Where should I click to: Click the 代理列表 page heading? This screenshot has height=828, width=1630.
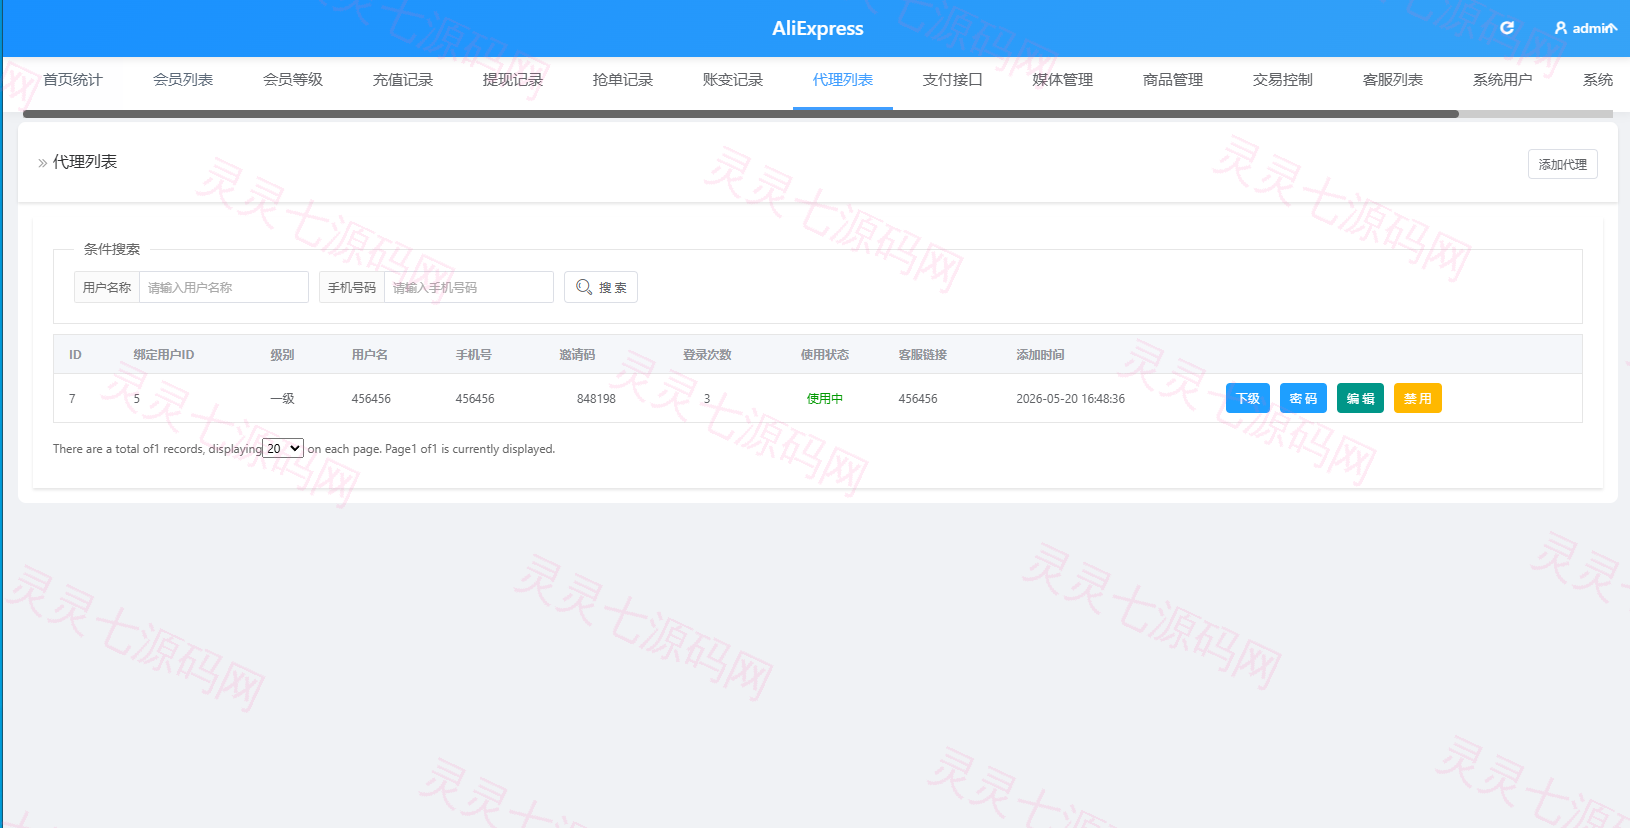coord(85,162)
